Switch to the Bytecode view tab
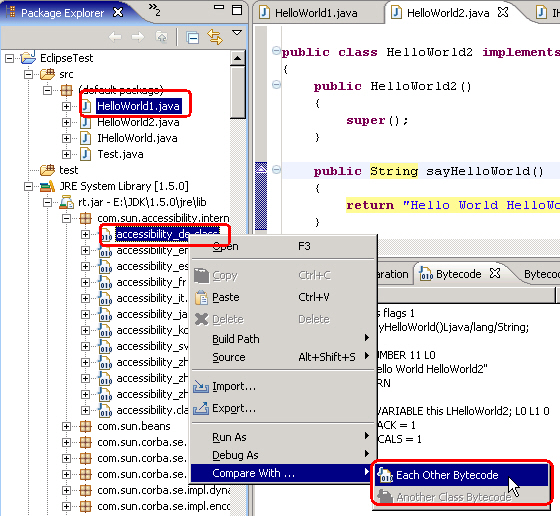This screenshot has width=560, height=516. [x=459, y=274]
